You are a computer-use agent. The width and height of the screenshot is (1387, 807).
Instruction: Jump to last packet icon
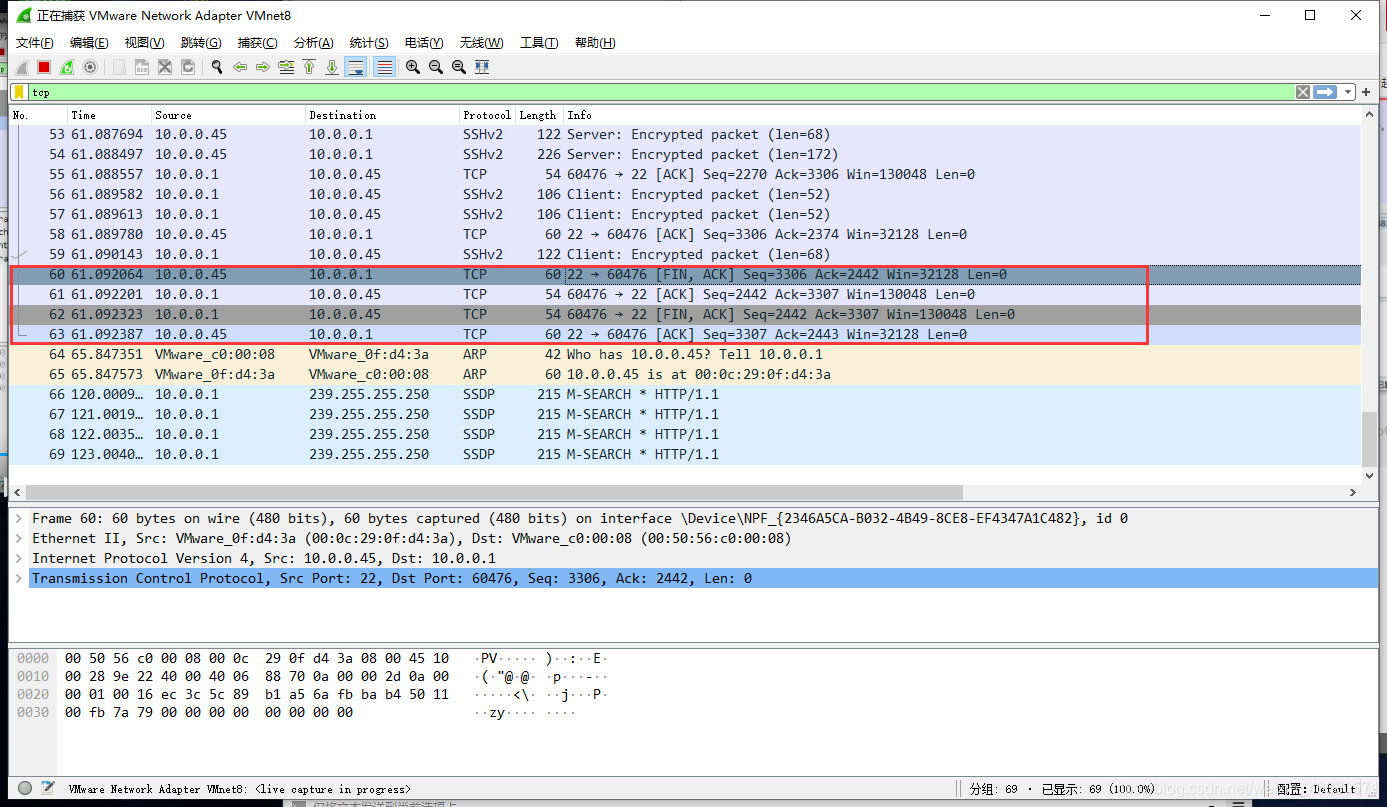coord(332,67)
